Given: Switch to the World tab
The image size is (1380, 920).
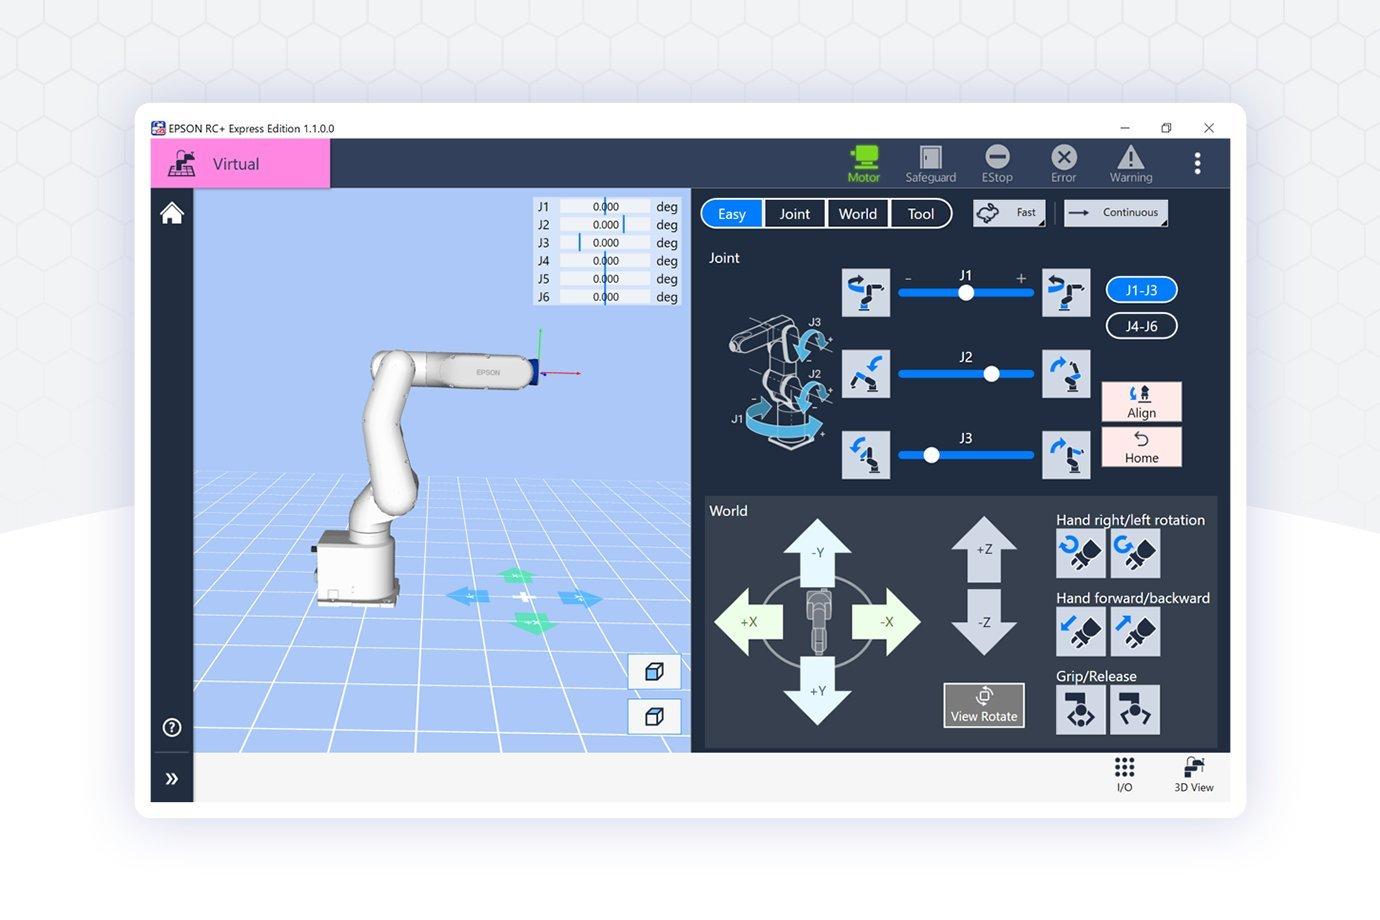Looking at the screenshot, I should tap(857, 214).
